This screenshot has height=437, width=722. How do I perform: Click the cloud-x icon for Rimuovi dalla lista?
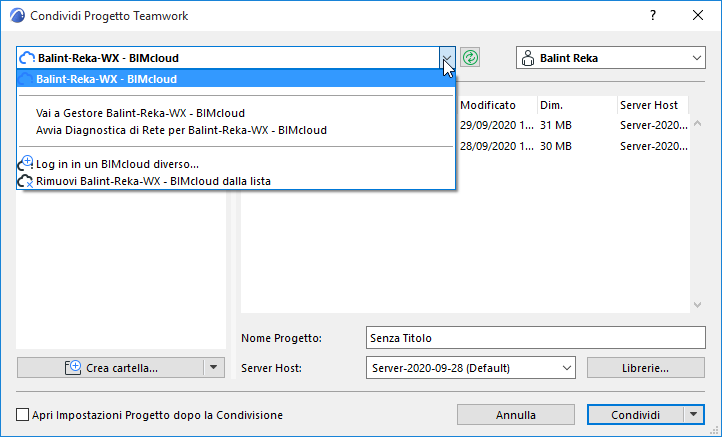25,181
